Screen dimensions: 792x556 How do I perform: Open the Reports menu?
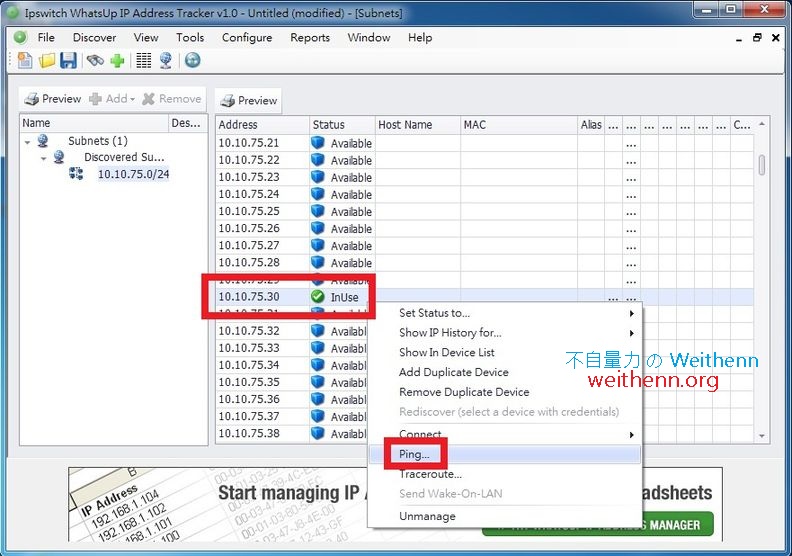(x=310, y=37)
